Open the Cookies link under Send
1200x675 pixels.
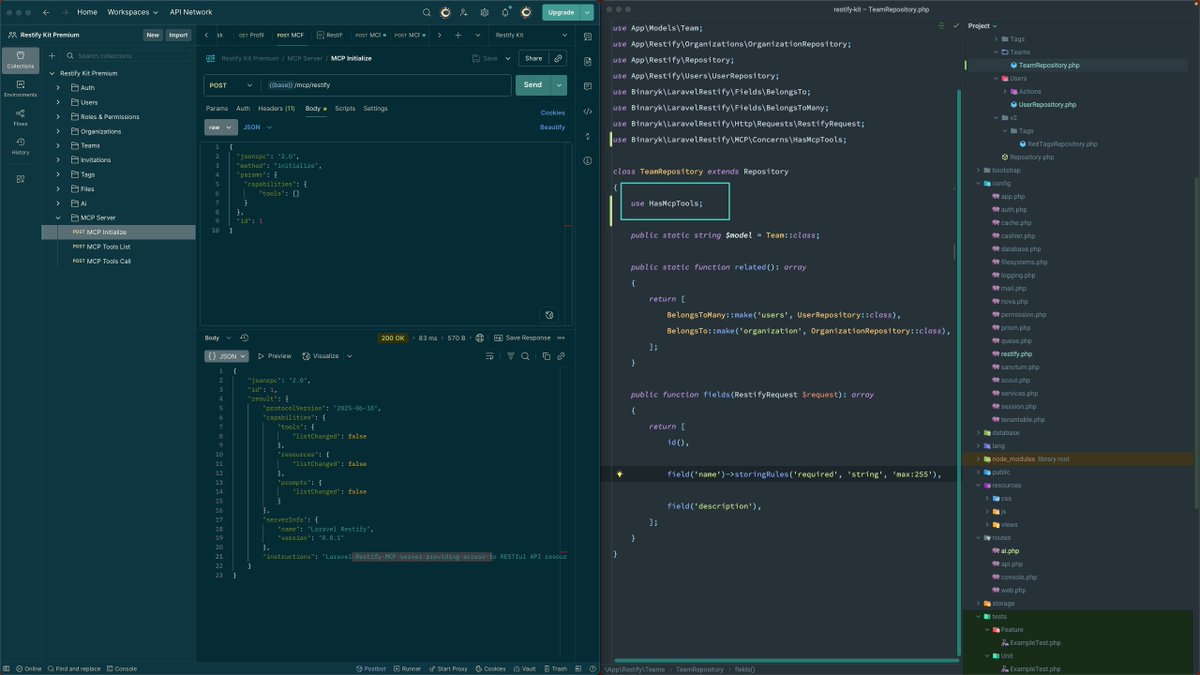click(553, 112)
